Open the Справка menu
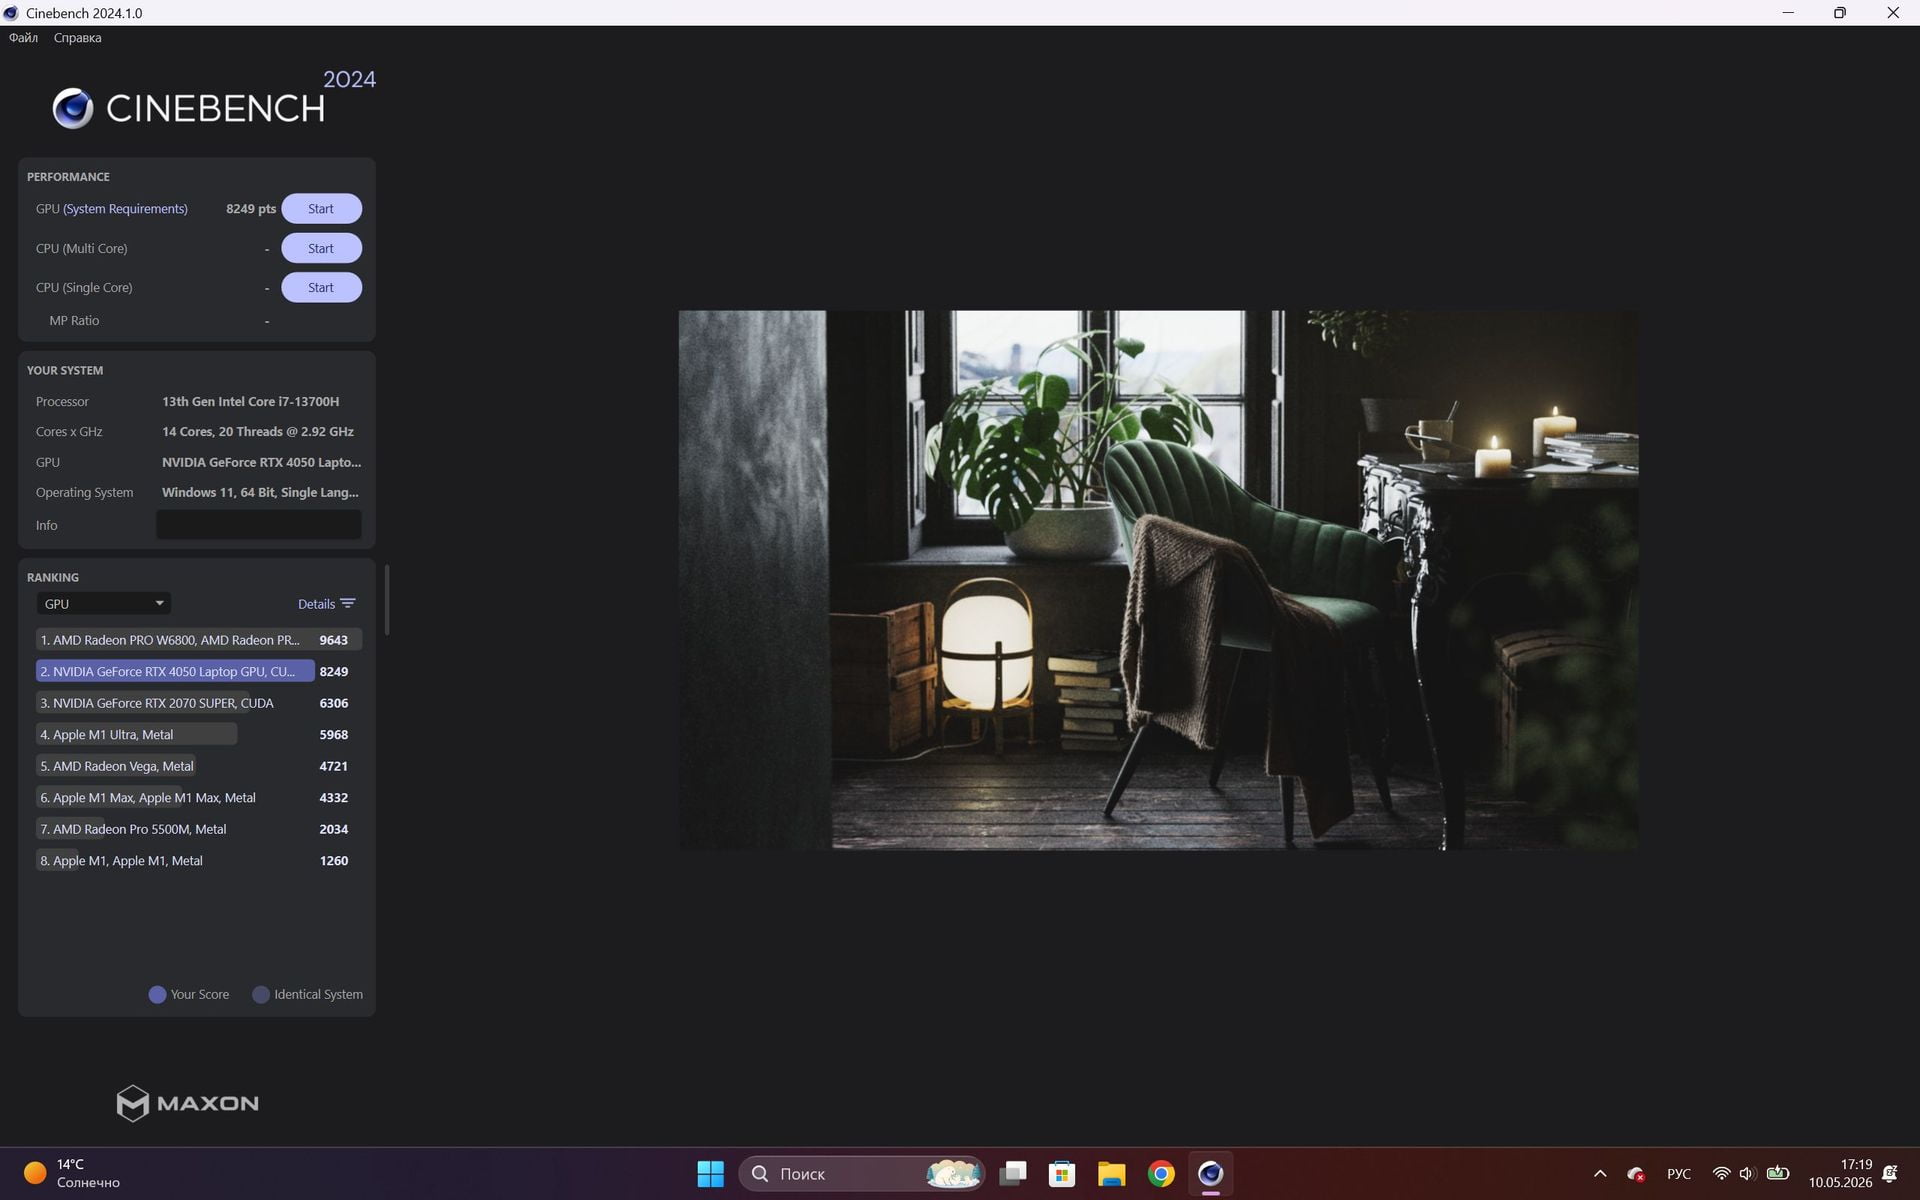The width and height of the screenshot is (1920, 1200). (x=77, y=38)
